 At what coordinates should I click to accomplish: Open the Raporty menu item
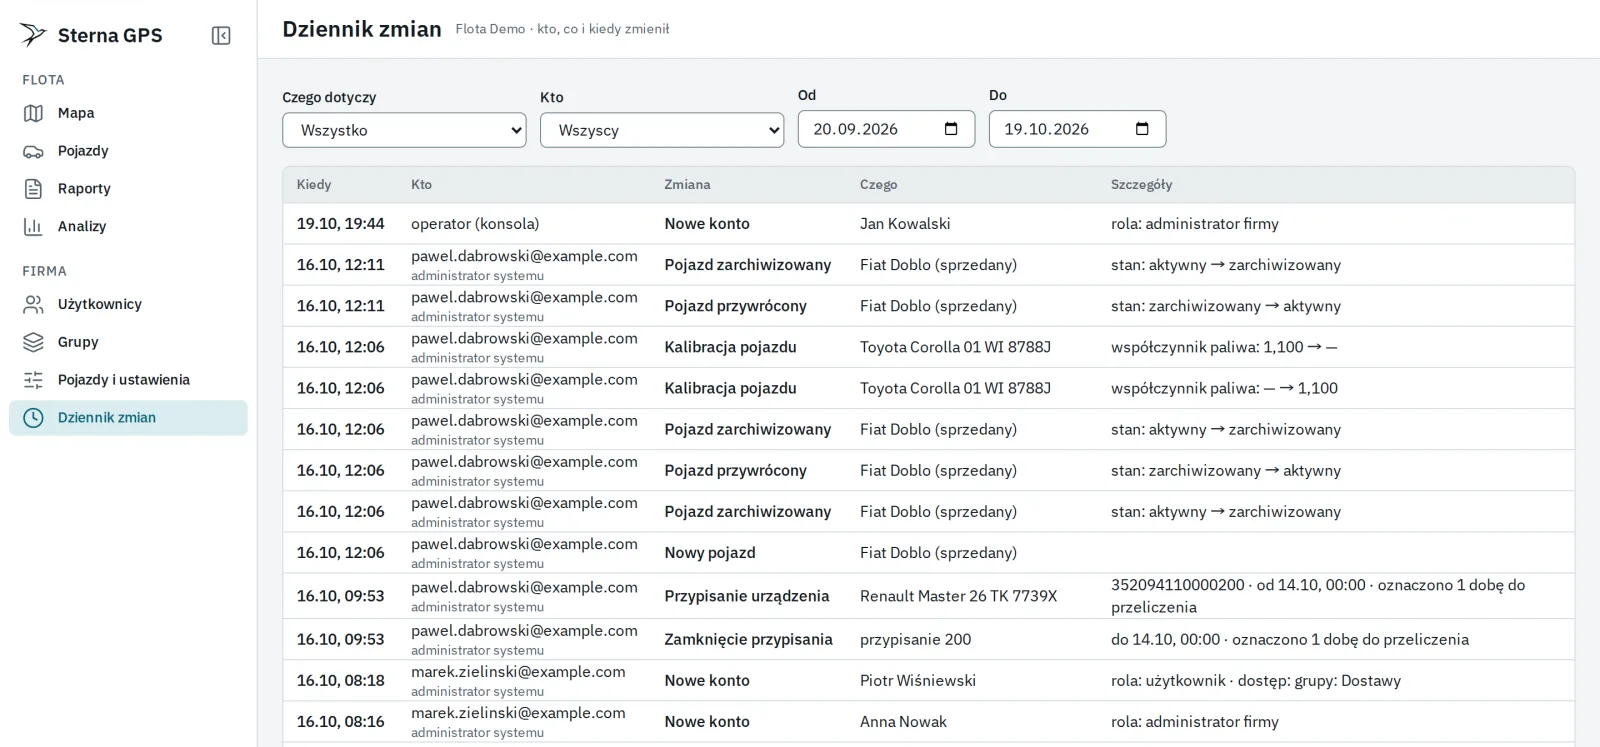[x=128, y=189]
